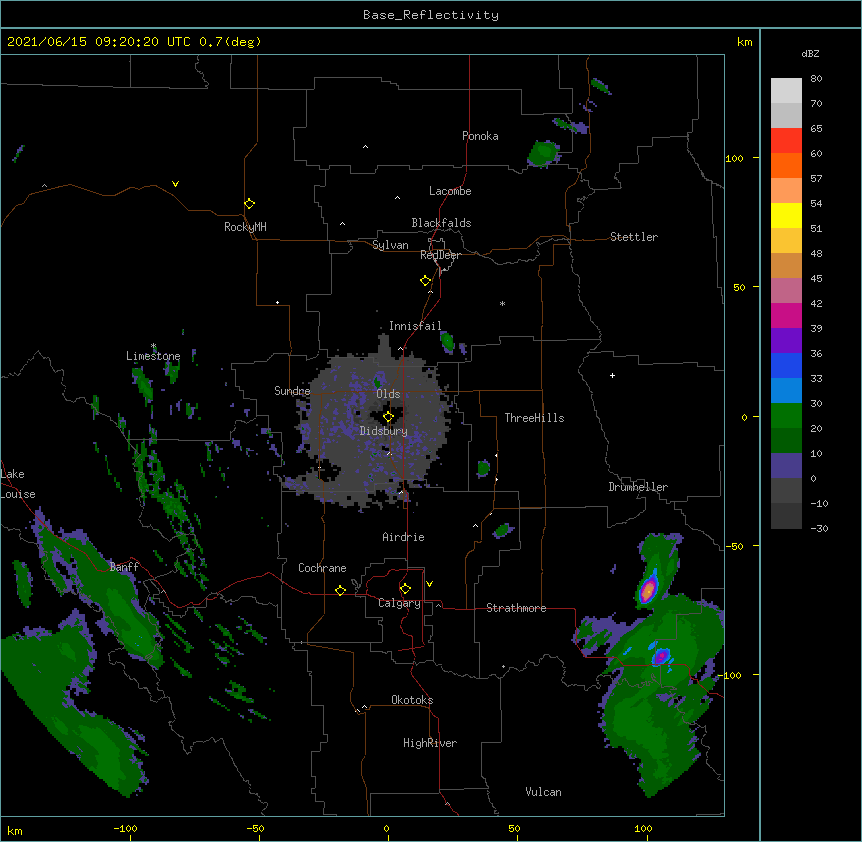Click the yellow diamond marker south of RedDeer
The height and width of the screenshot is (842, 862).
(425, 281)
